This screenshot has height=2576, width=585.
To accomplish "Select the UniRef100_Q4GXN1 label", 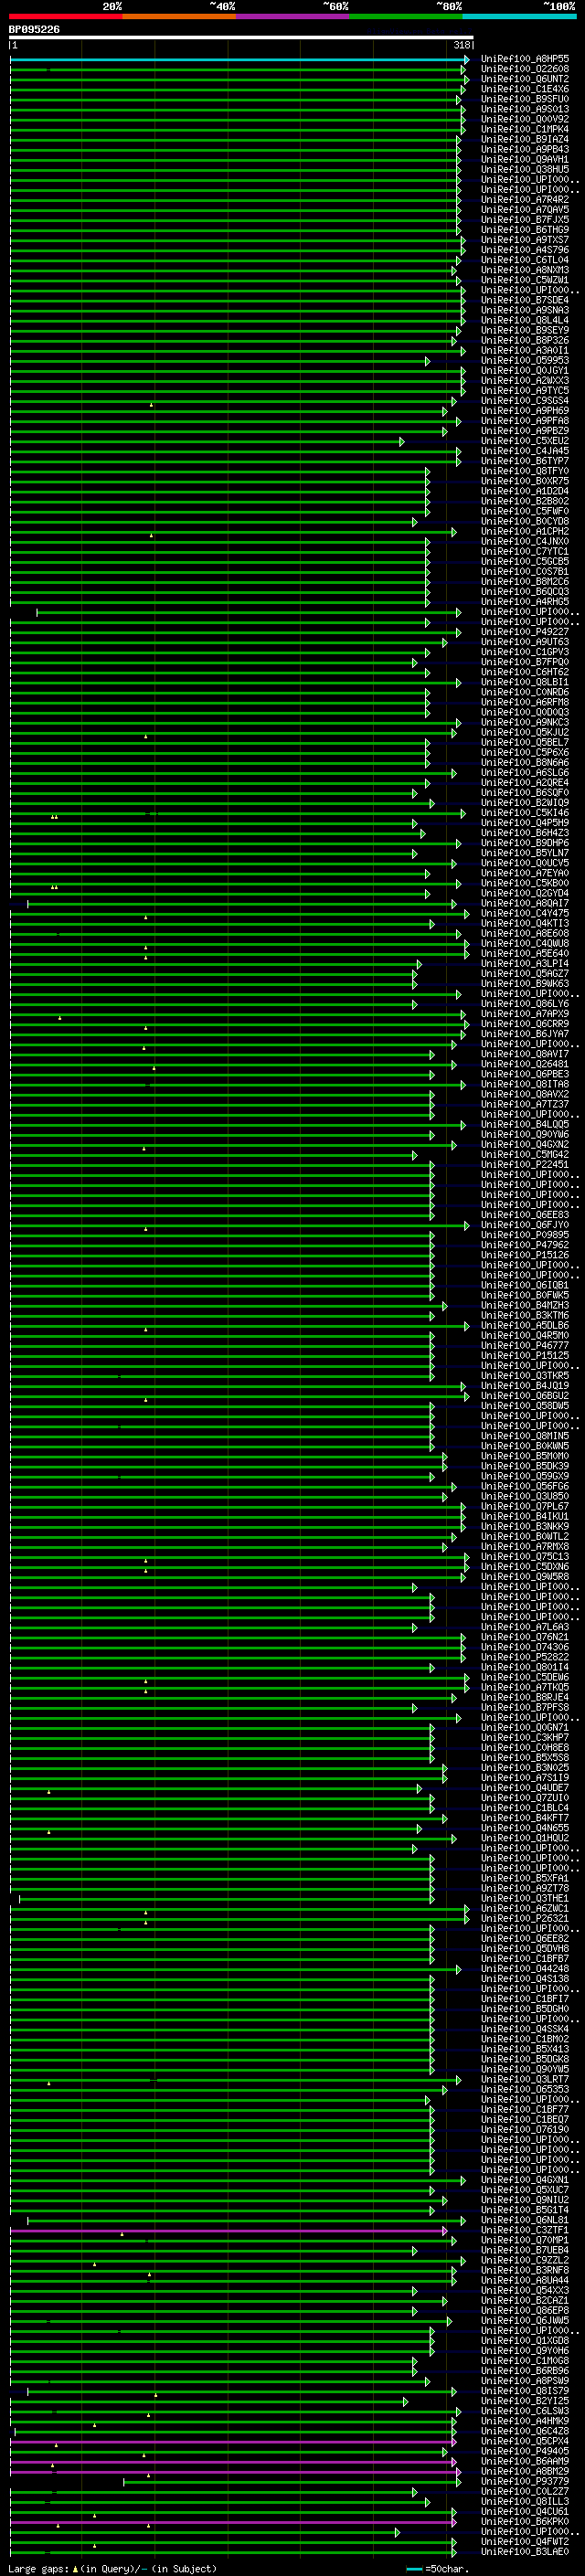I will point(525,2181).
